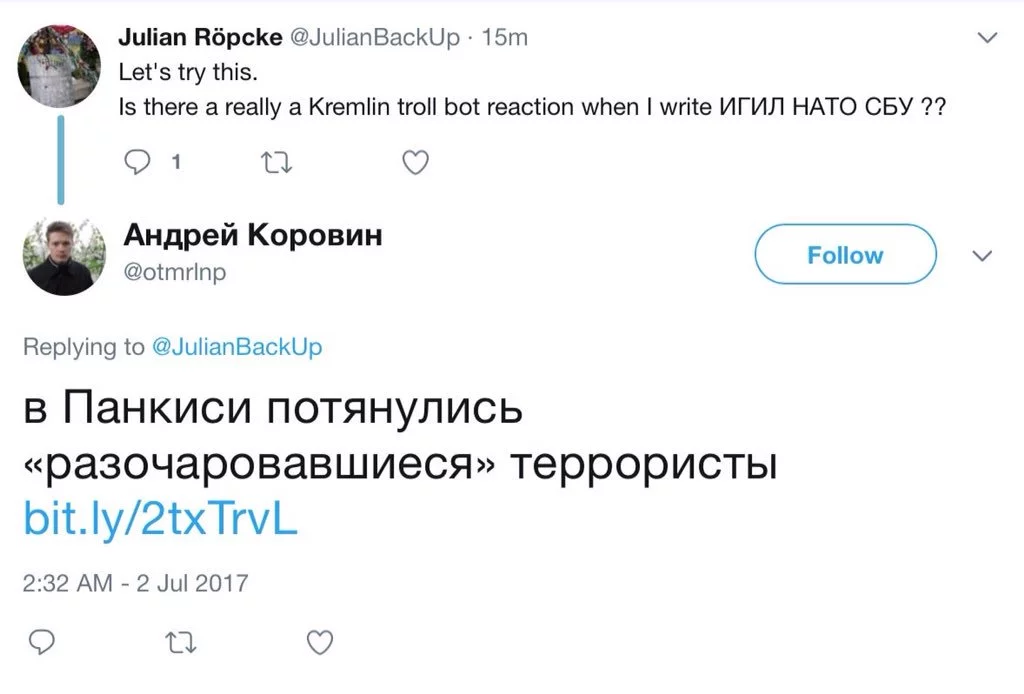View Андрей Коровин's profile picture
Viewport: 1024px width, 694px height.
[60, 256]
